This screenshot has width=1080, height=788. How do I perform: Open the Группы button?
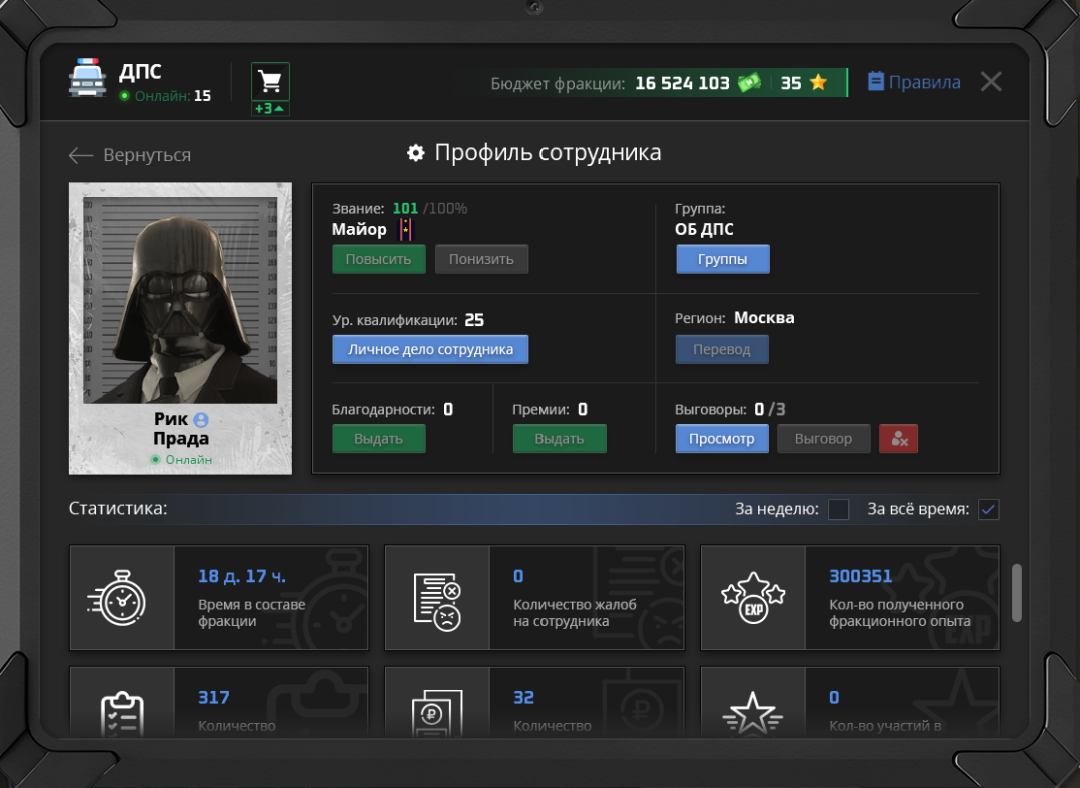tap(723, 259)
